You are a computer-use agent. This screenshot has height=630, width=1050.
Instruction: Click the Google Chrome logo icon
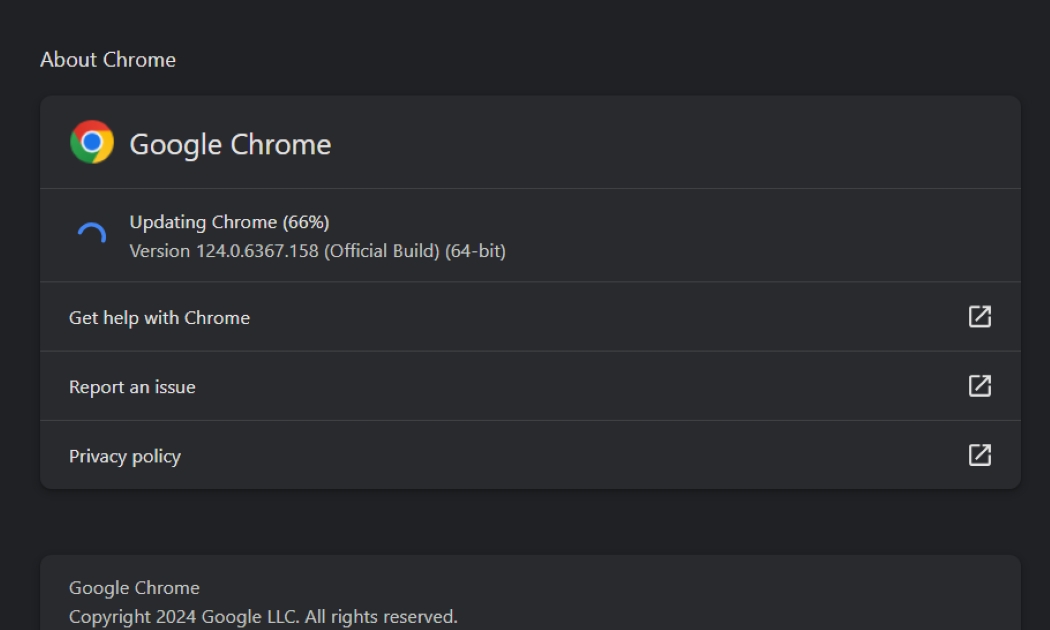point(90,143)
